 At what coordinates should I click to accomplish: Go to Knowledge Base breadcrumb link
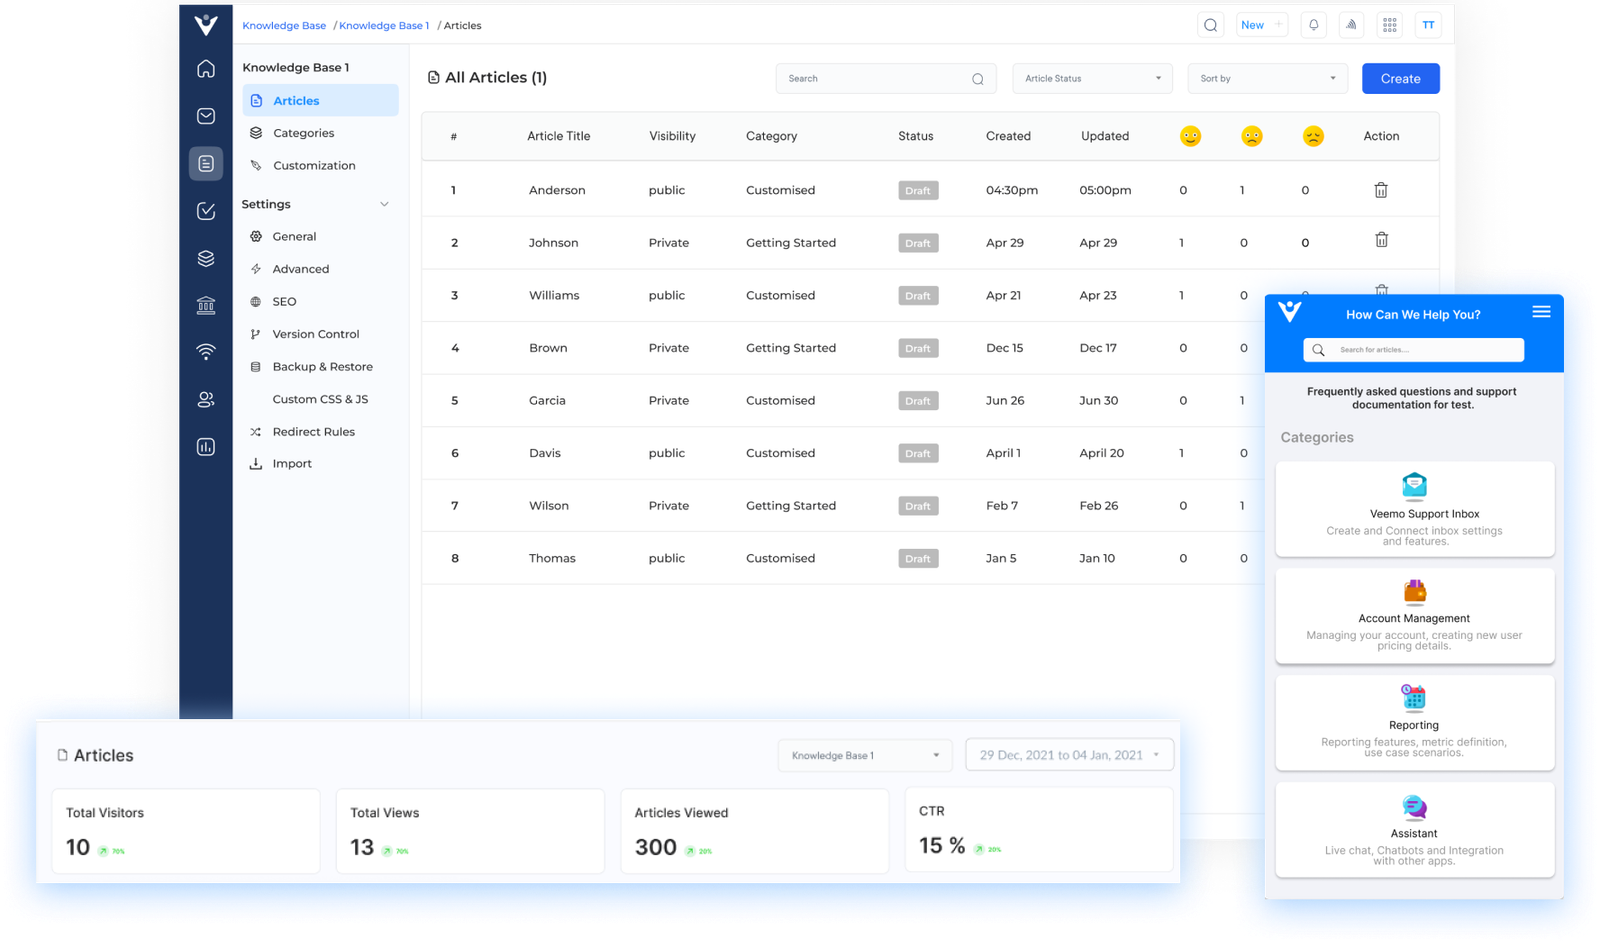click(284, 26)
